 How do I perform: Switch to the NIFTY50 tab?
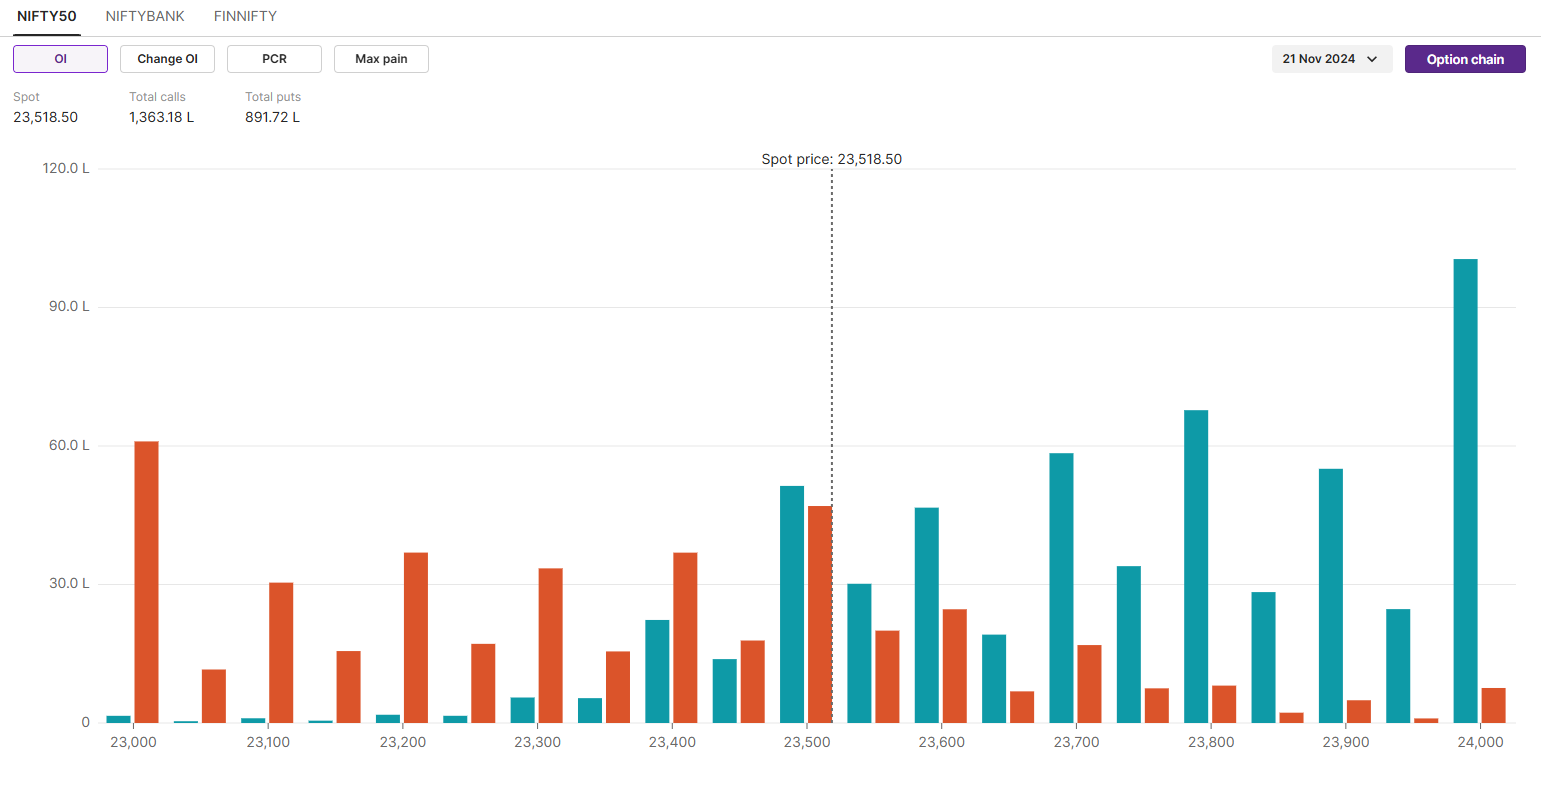point(47,16)
